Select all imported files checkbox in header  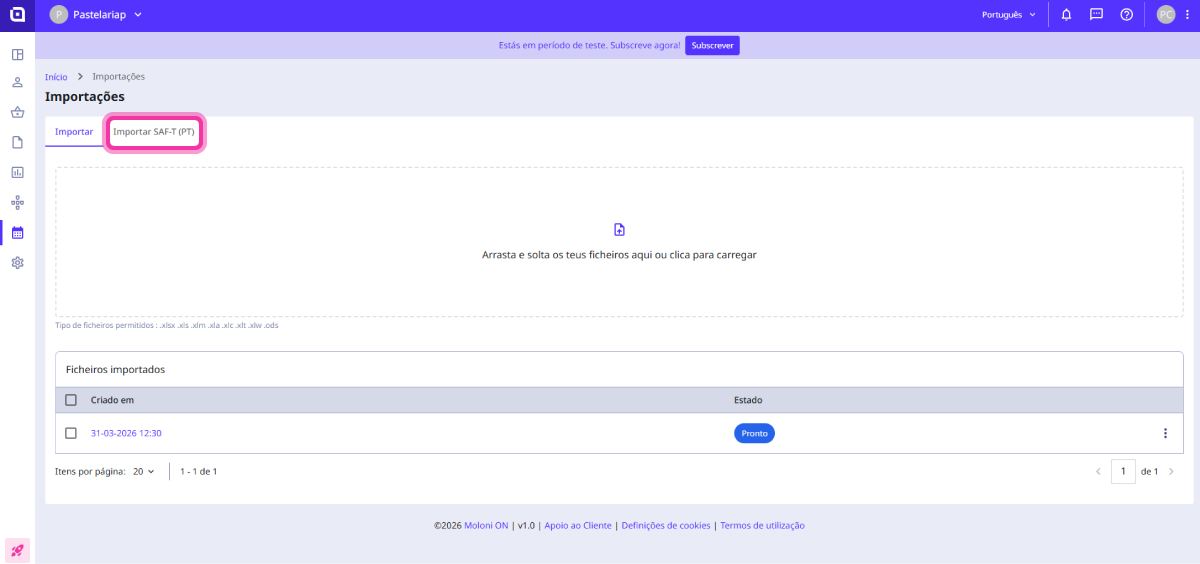[71, 400]
